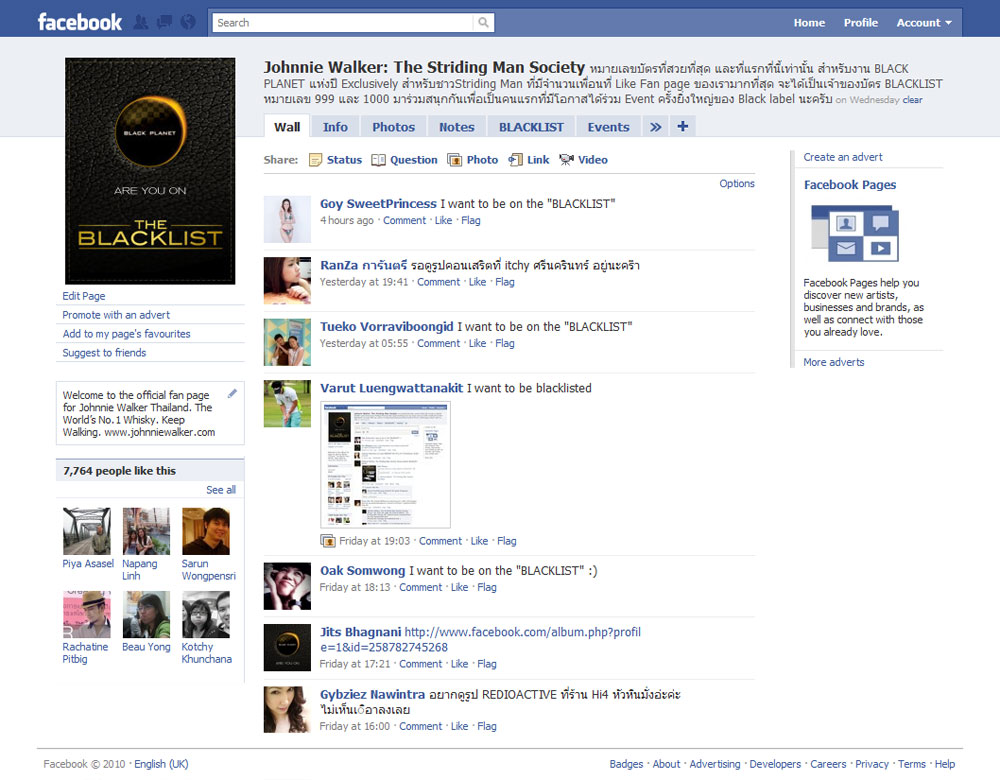
Task: Clear the page status with clear link
Action: [x=912, y=100]
